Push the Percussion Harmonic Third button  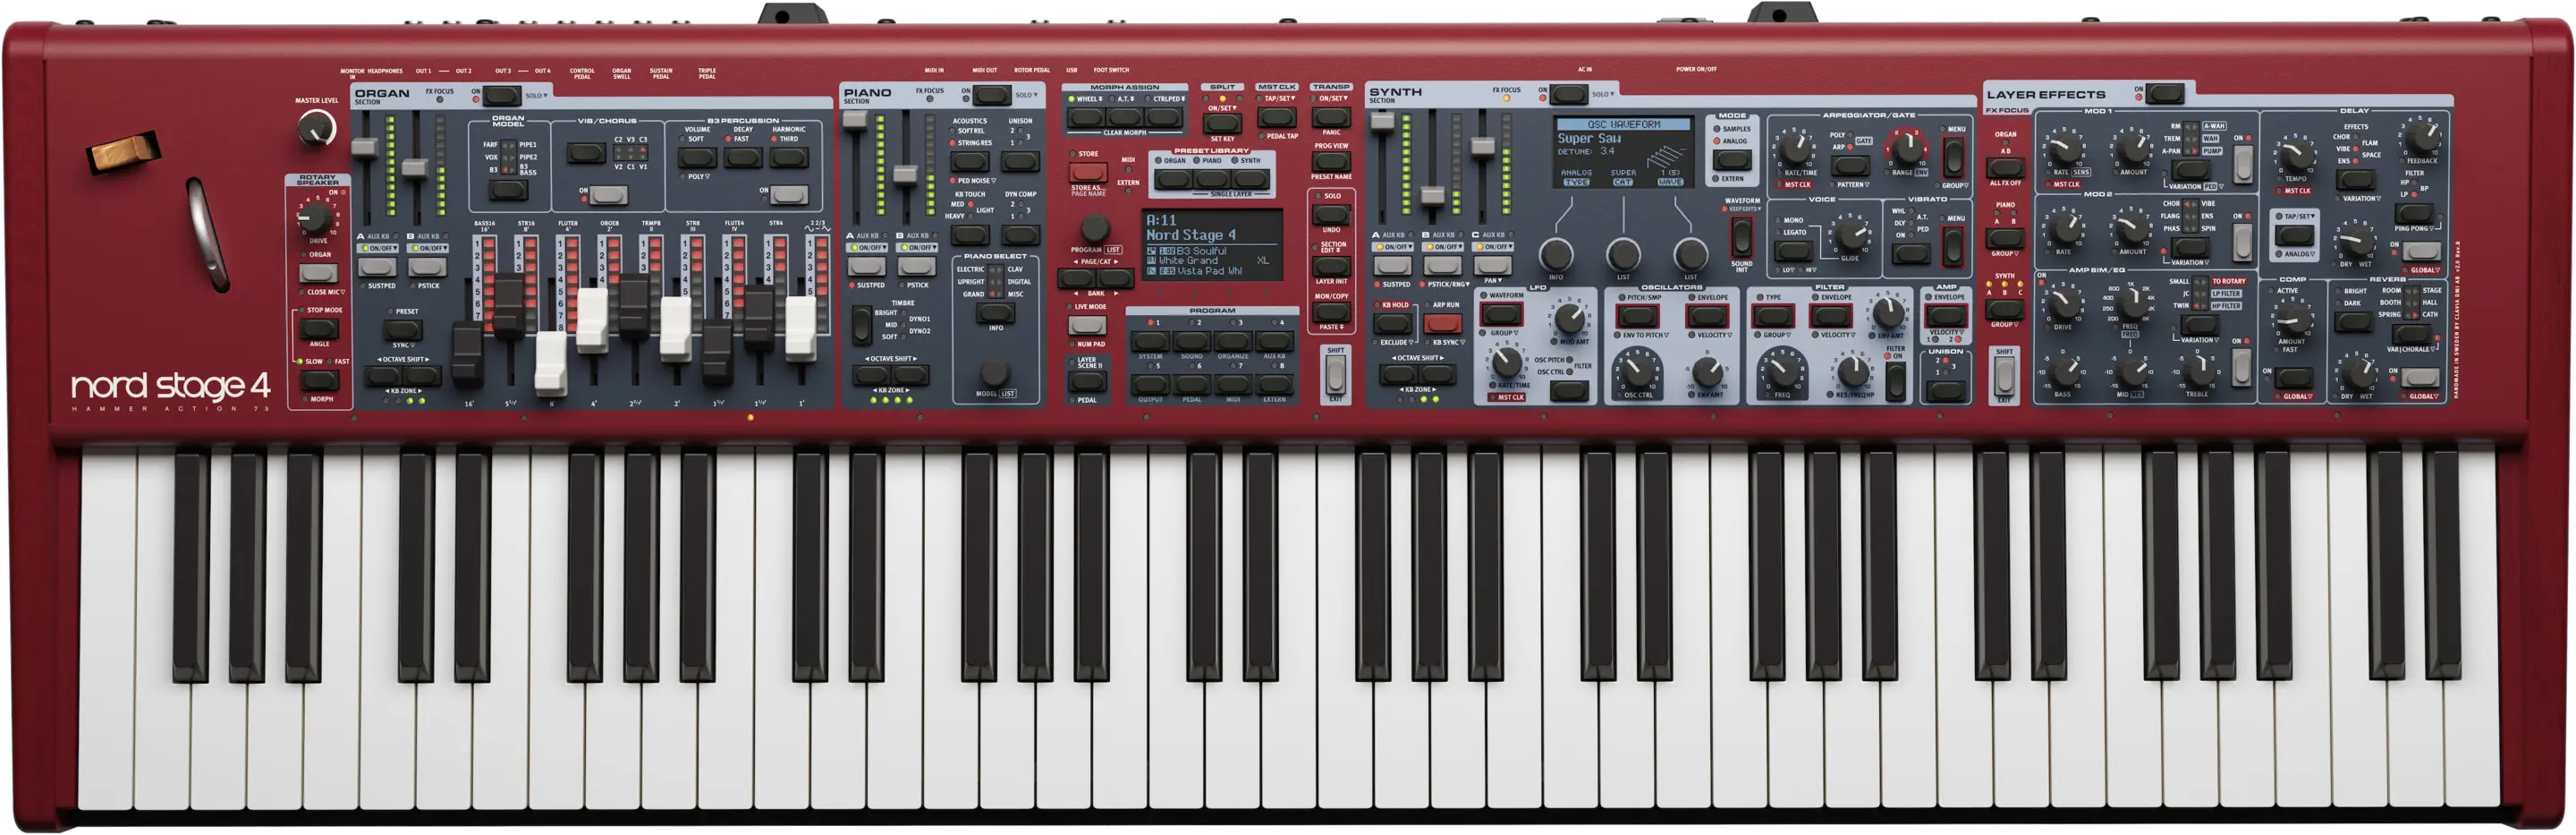coord(789,158)
